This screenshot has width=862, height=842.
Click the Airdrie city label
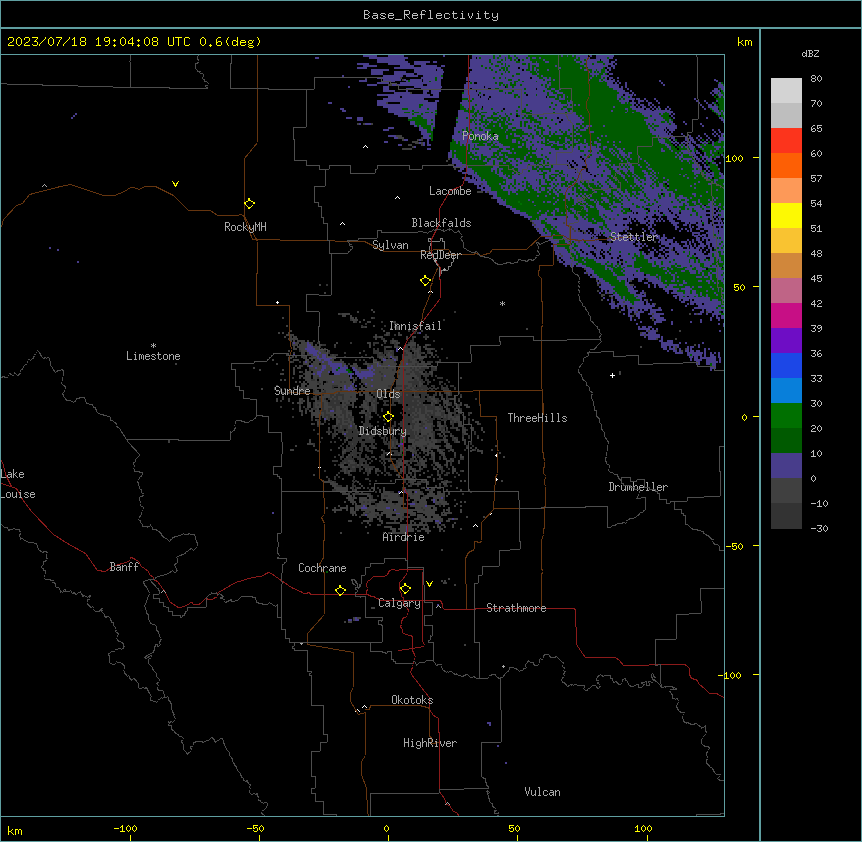coord(403,537)
